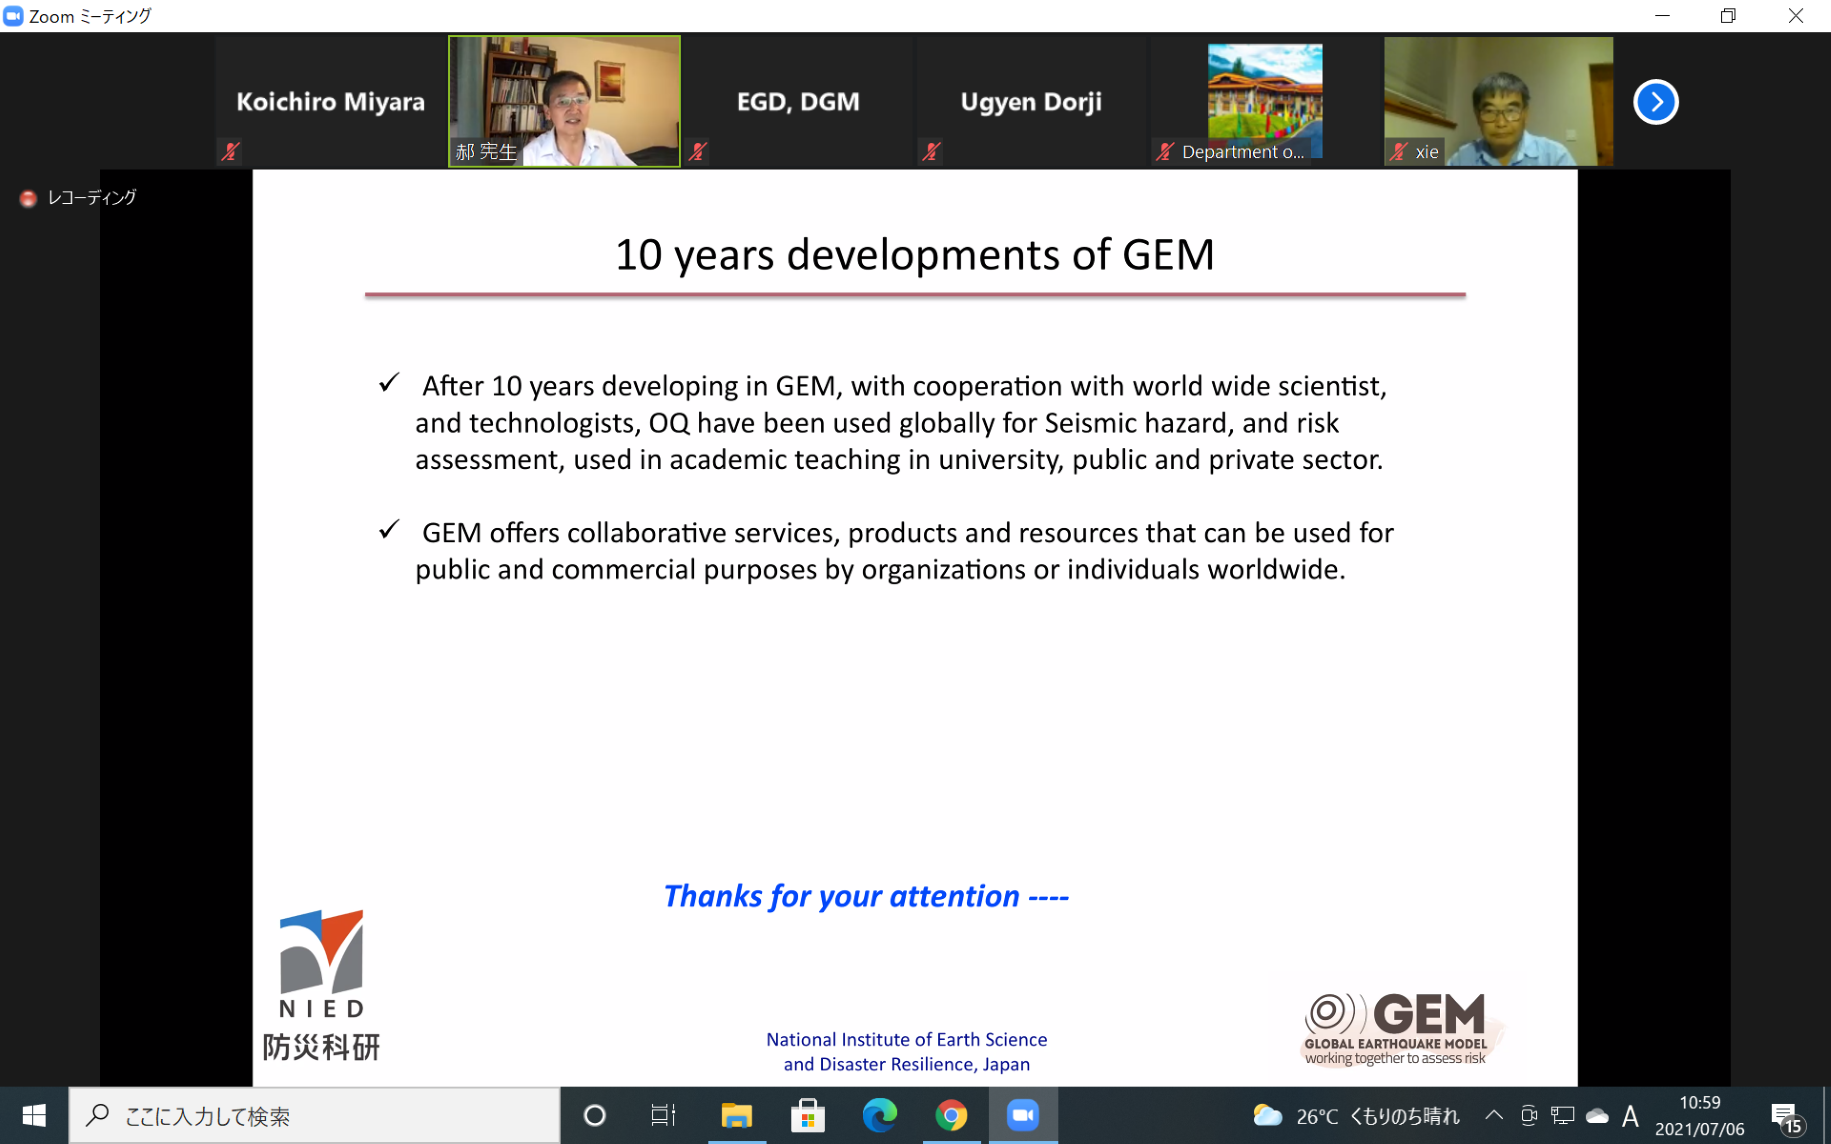1831x1144 pixels.
Task: Open clock and calendar 10:59 2021/07/06
Action: pos(1700,1115)
